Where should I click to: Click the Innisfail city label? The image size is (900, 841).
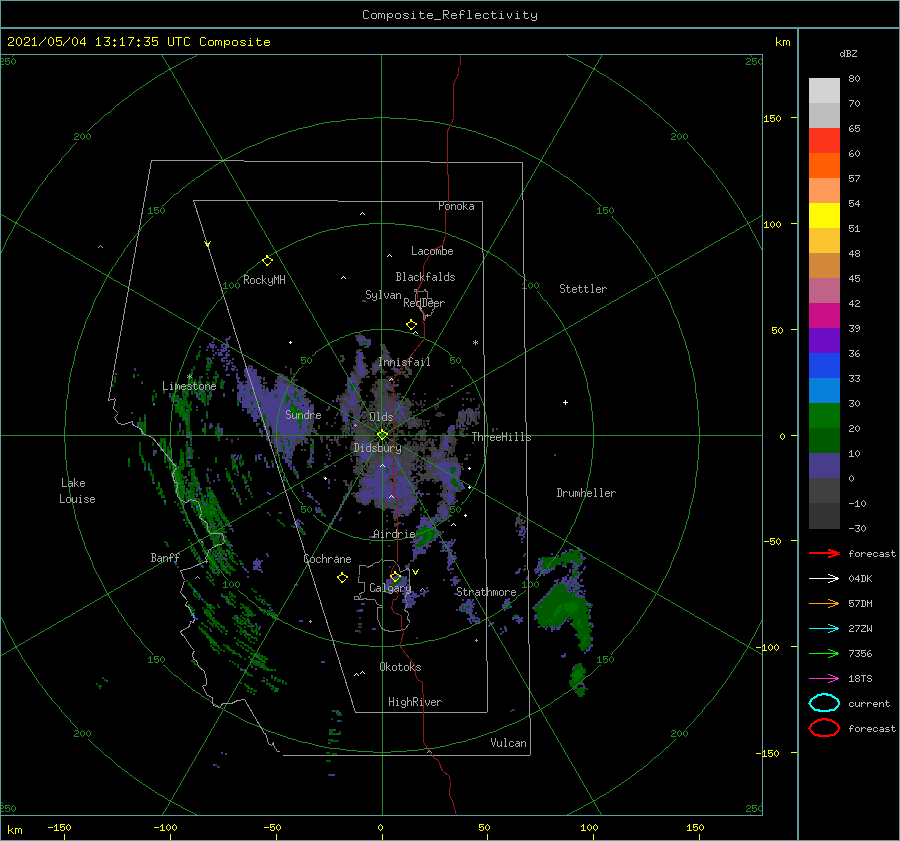pos(404,362)
